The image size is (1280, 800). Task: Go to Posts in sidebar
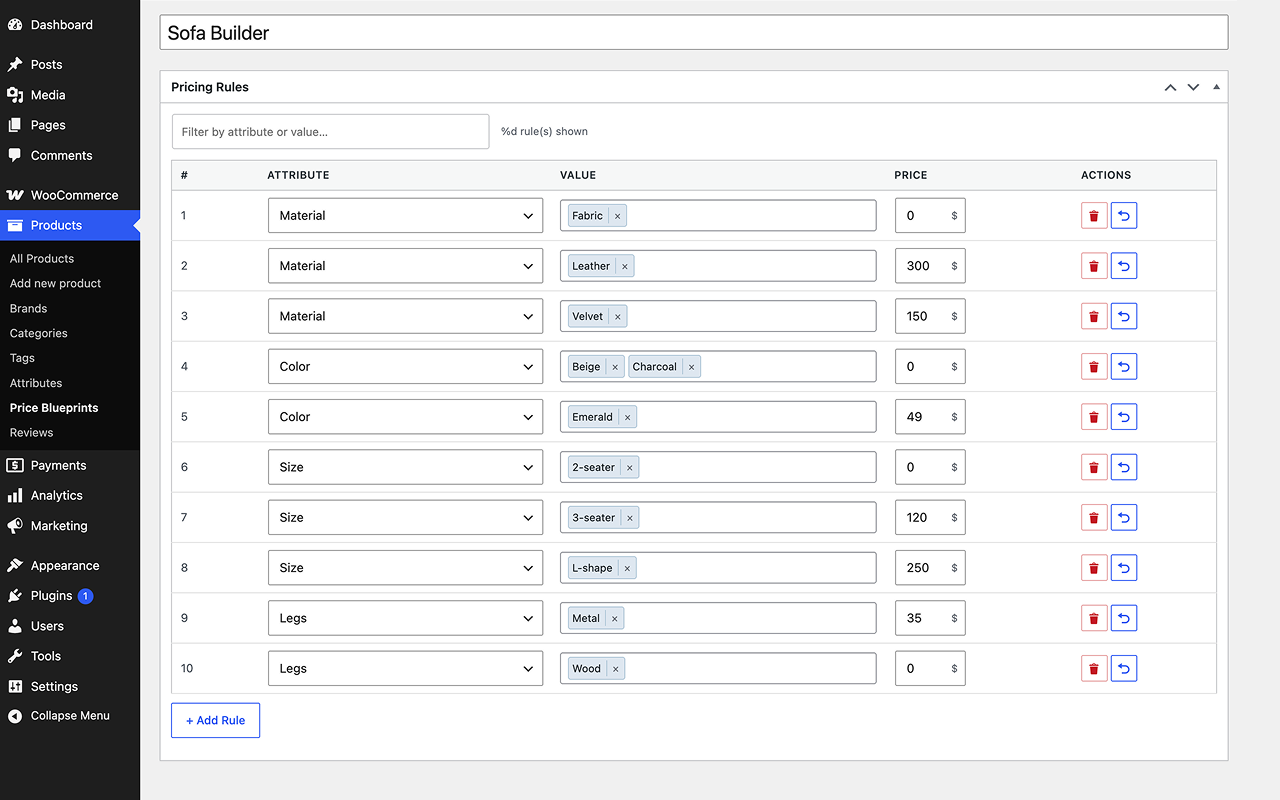click(70, 65)
